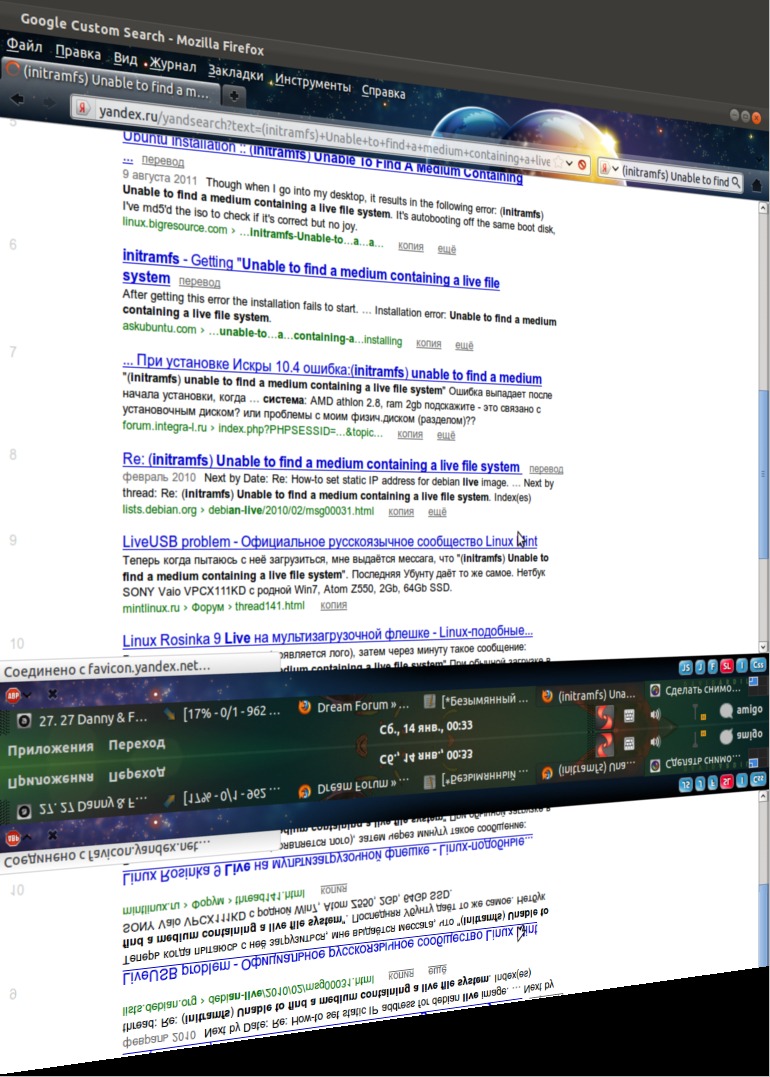
Task: Switch to upright '[17% - 0/1 - 962...' taskbar window
Action: click(x=222, y=712)
